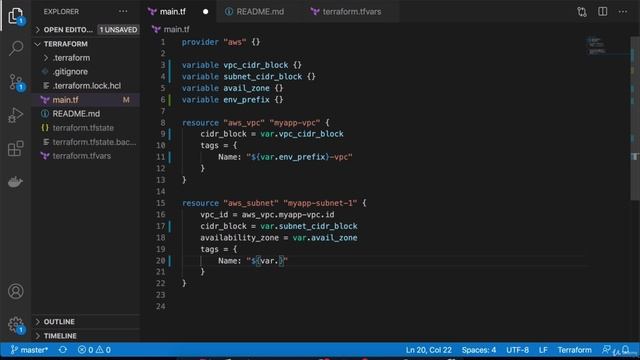Open the Explorer view in activity bar

pos(16,16)
